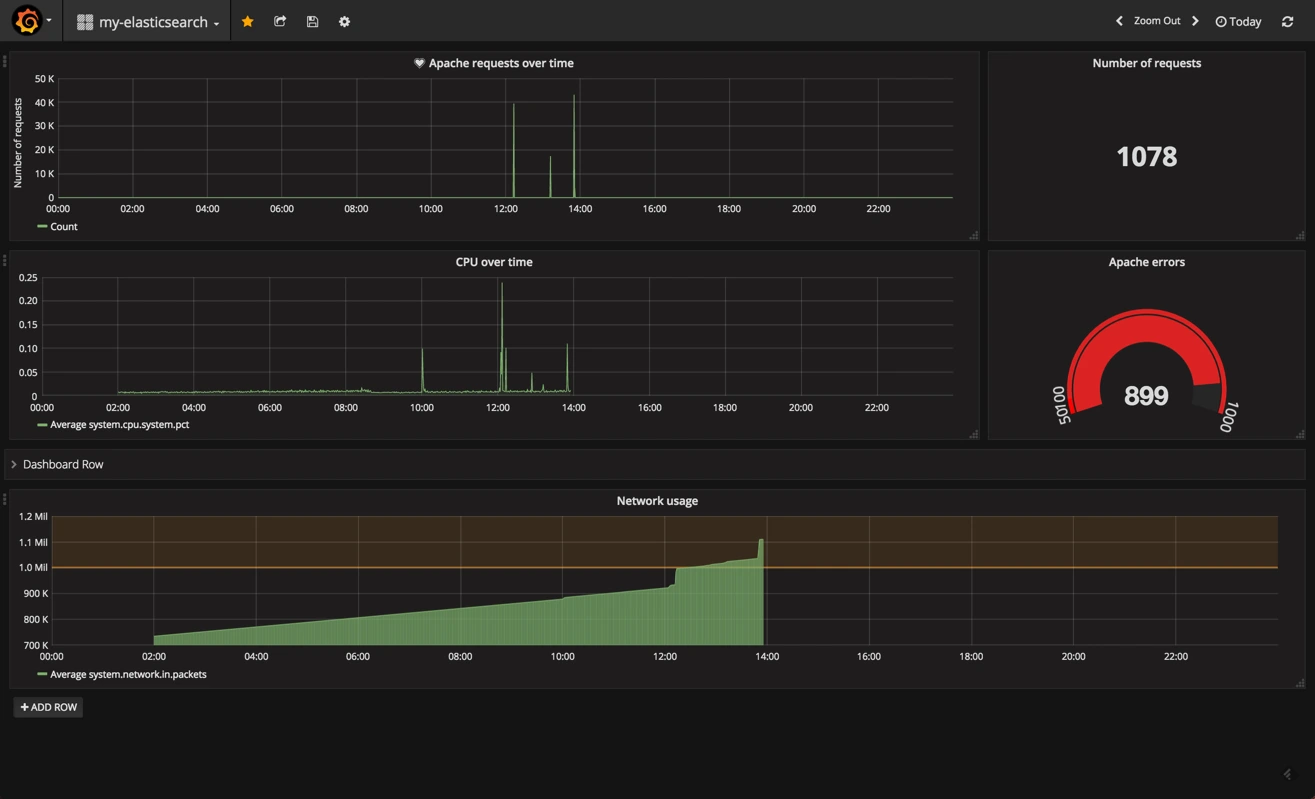This screenshot has width=1315, height=799.
Task: Expand the collapsed Dashboard Row
Action: (62, 463)
